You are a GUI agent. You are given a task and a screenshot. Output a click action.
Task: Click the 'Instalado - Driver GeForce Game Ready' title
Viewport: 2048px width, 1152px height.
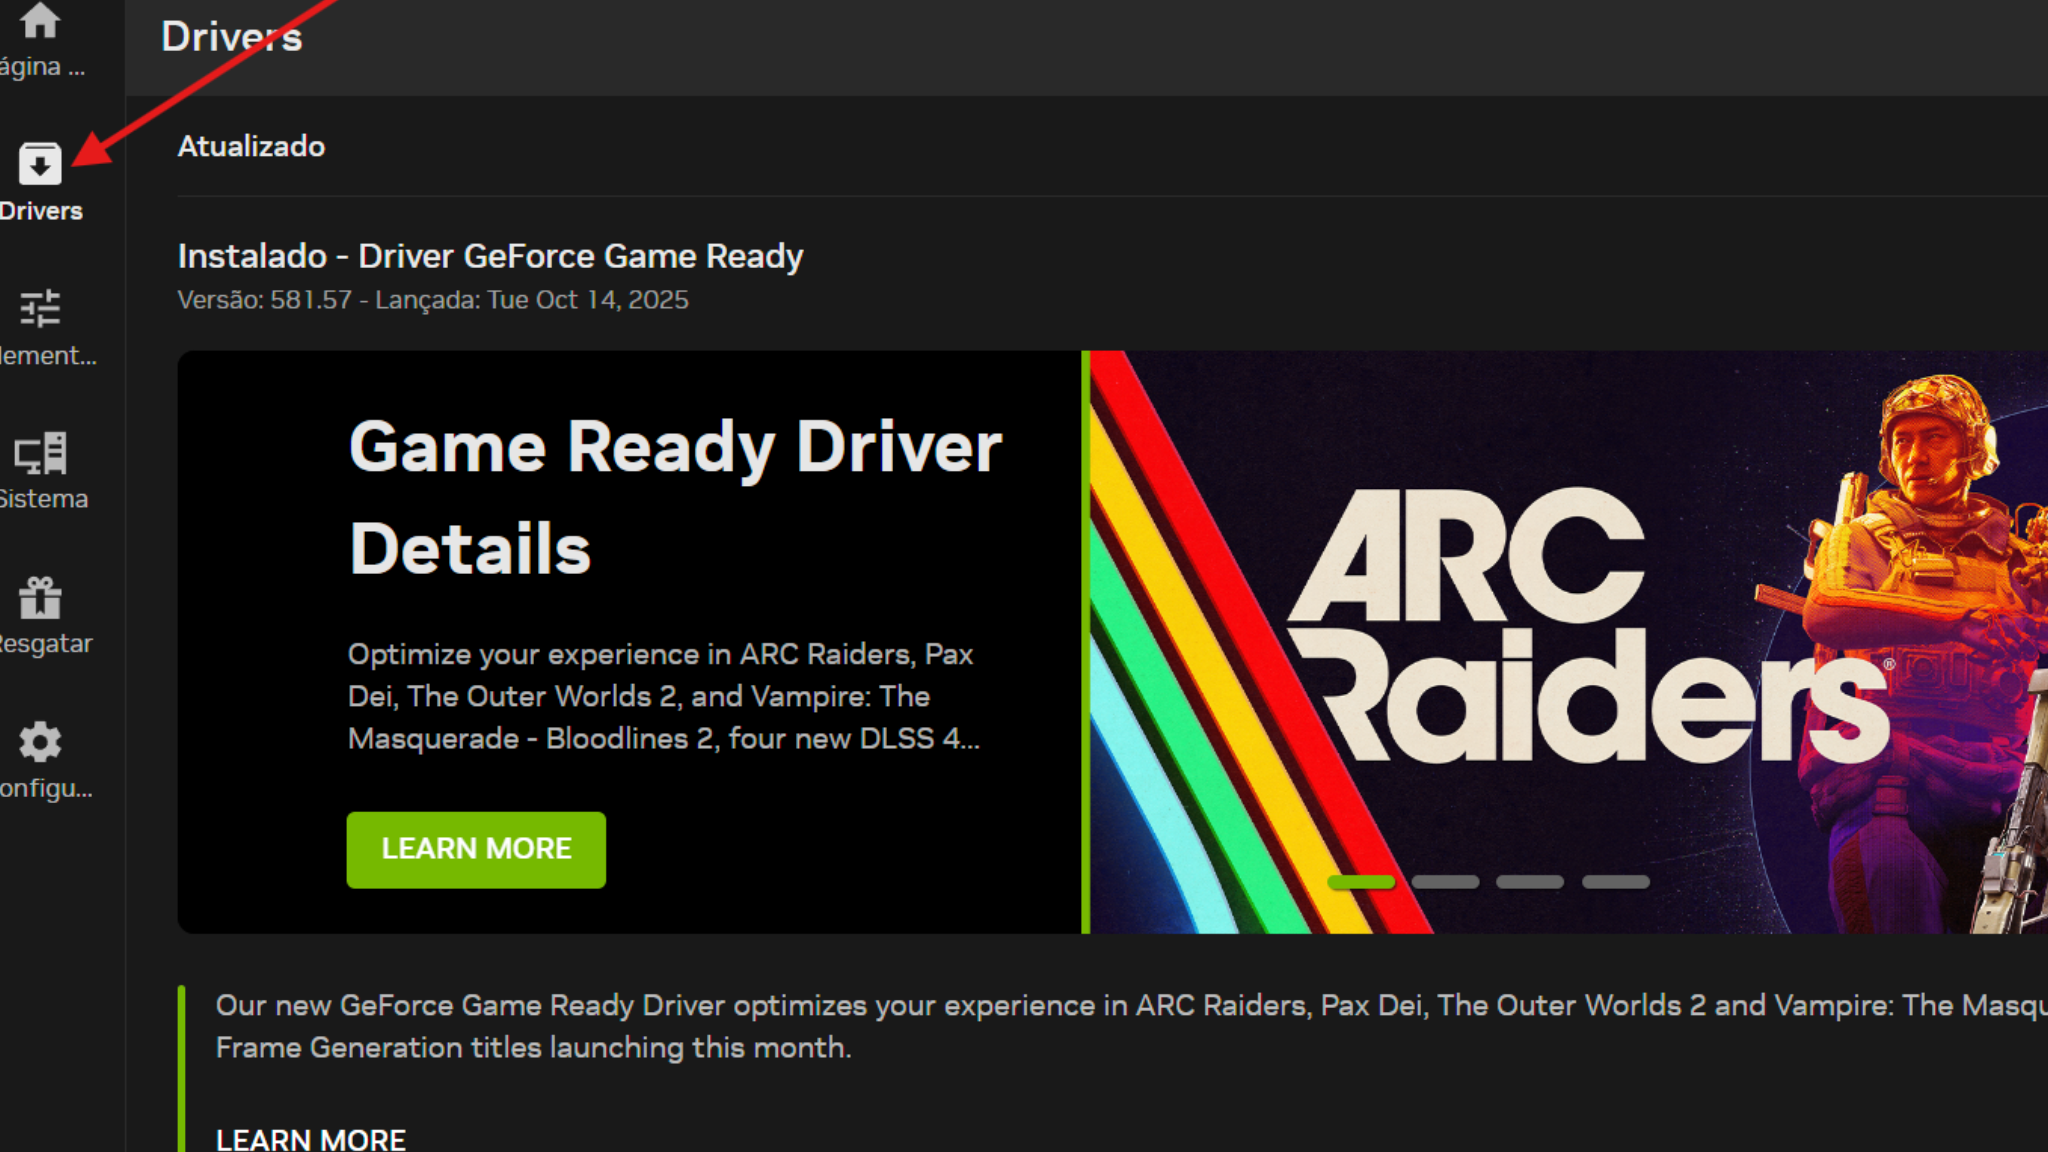pos(490,256)
